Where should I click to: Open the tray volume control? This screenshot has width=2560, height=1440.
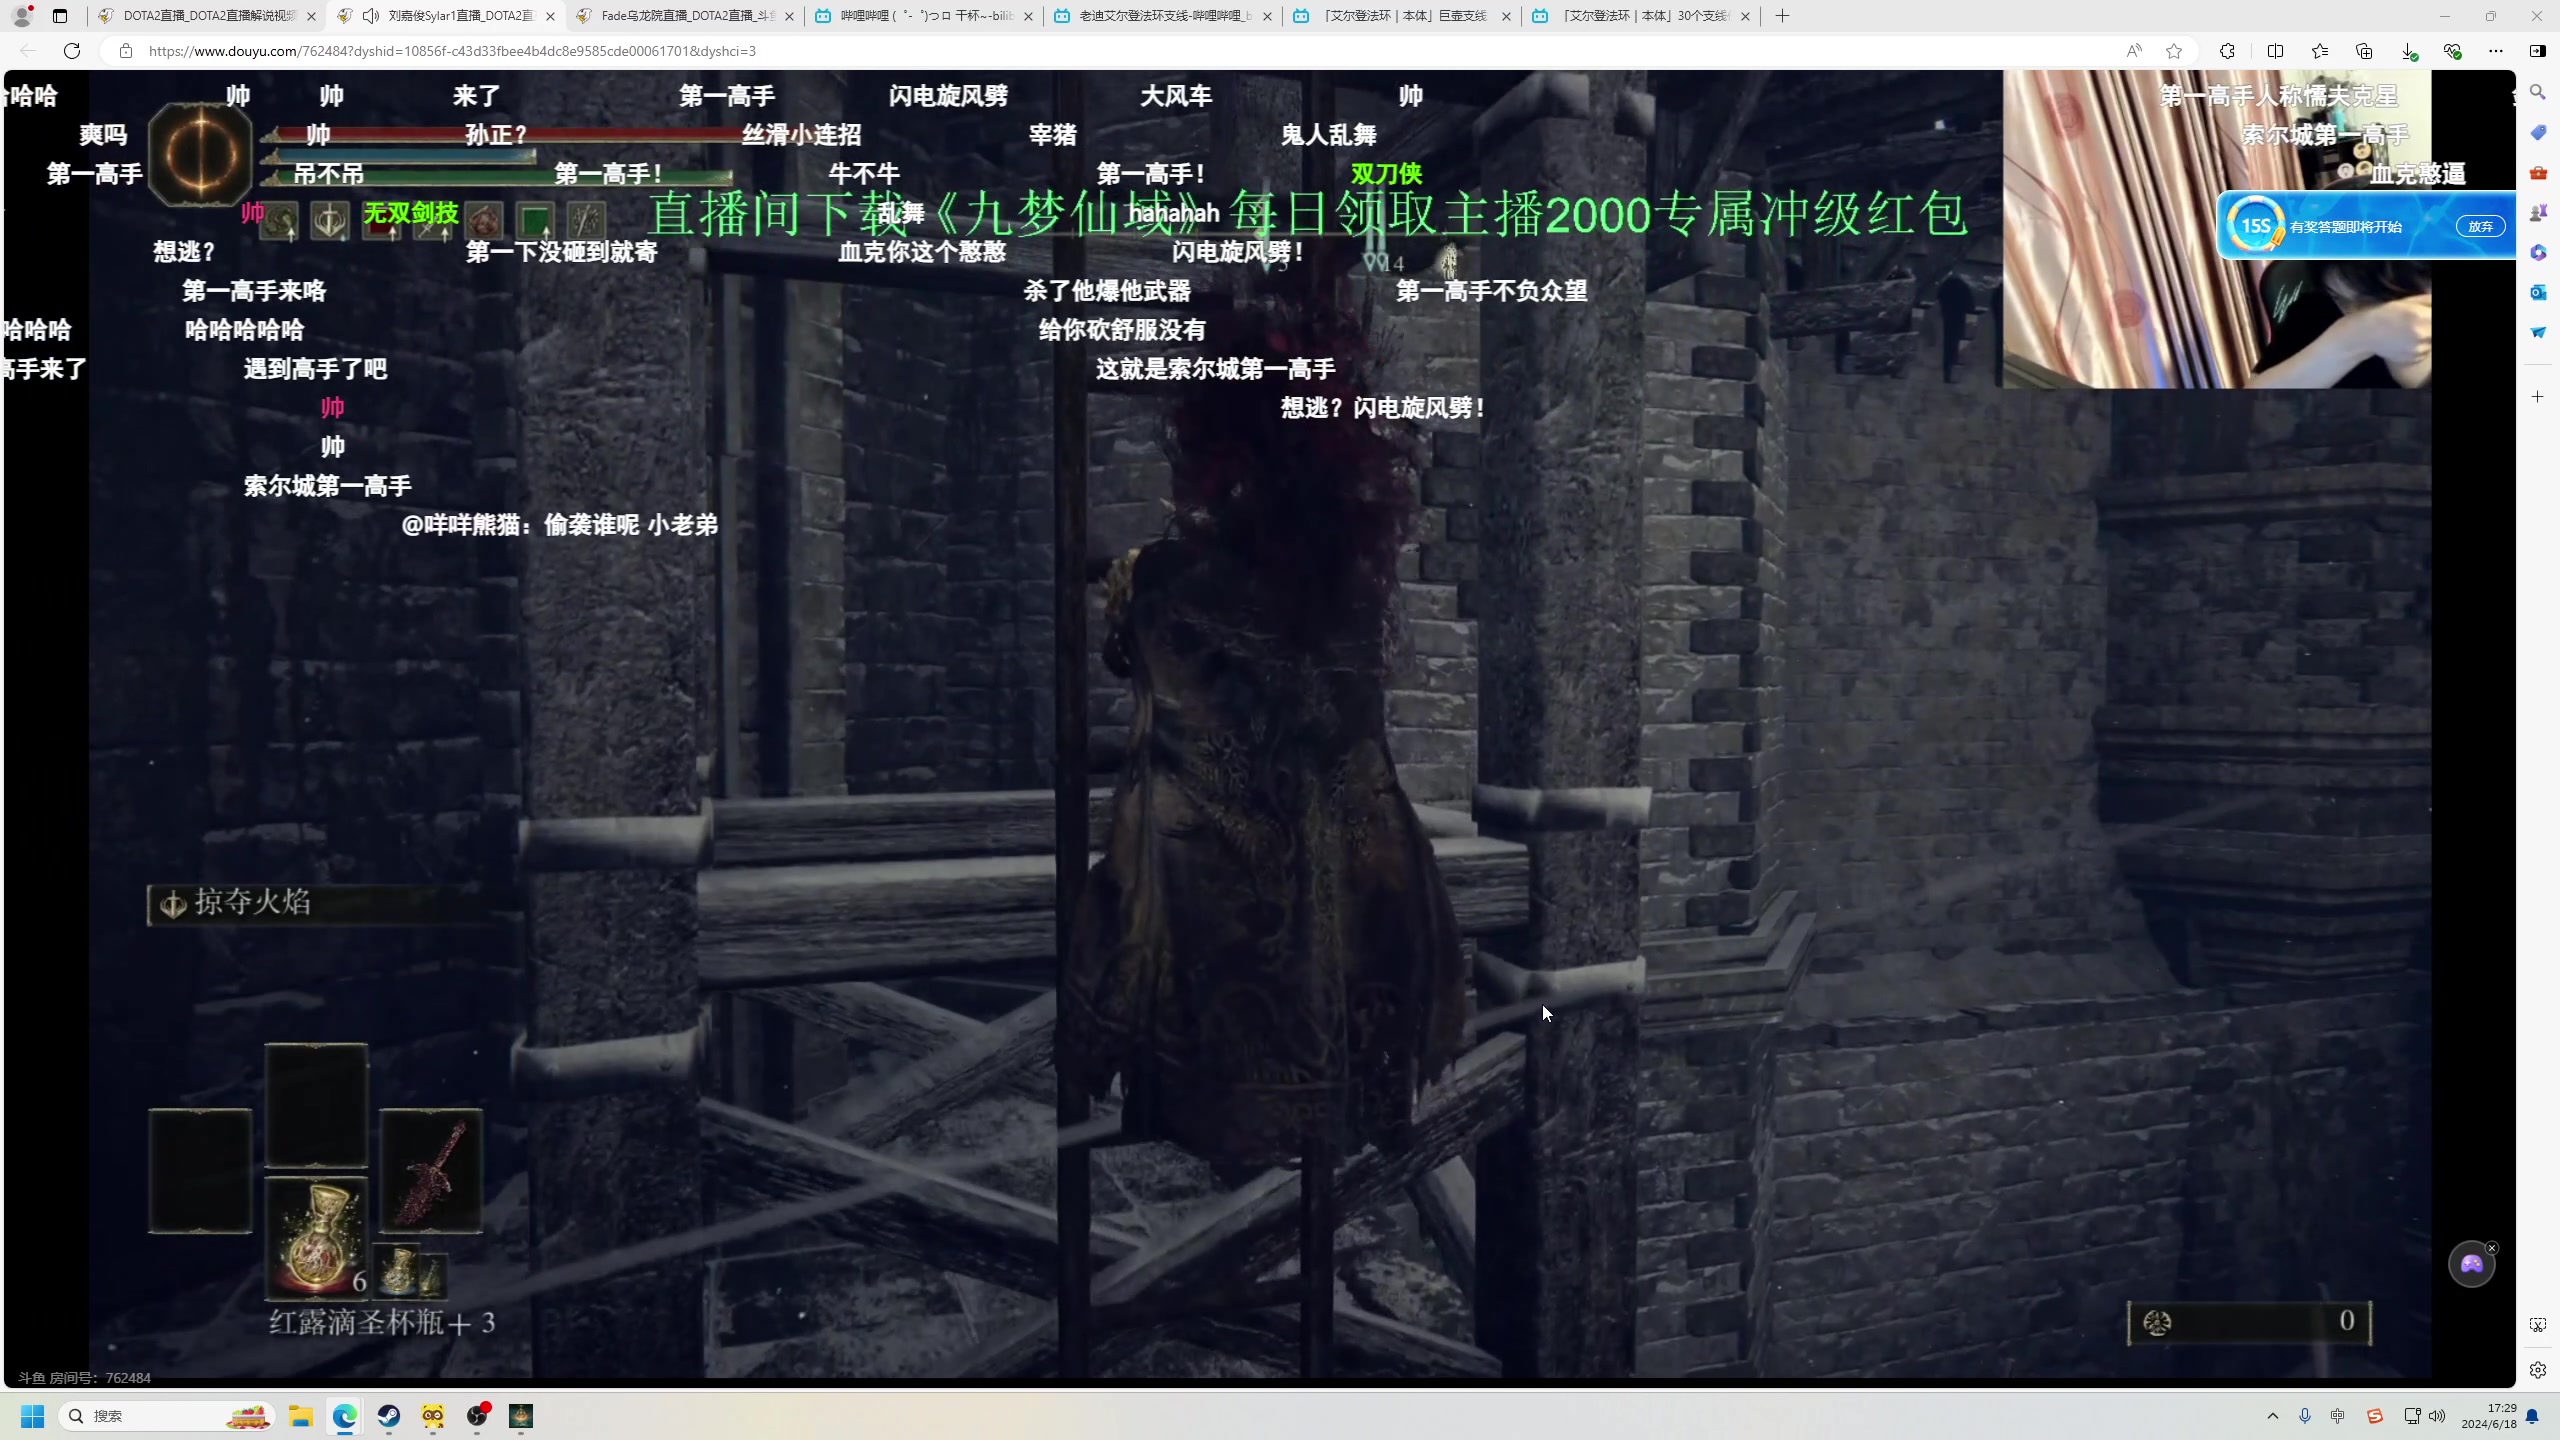[2437, 1416]
